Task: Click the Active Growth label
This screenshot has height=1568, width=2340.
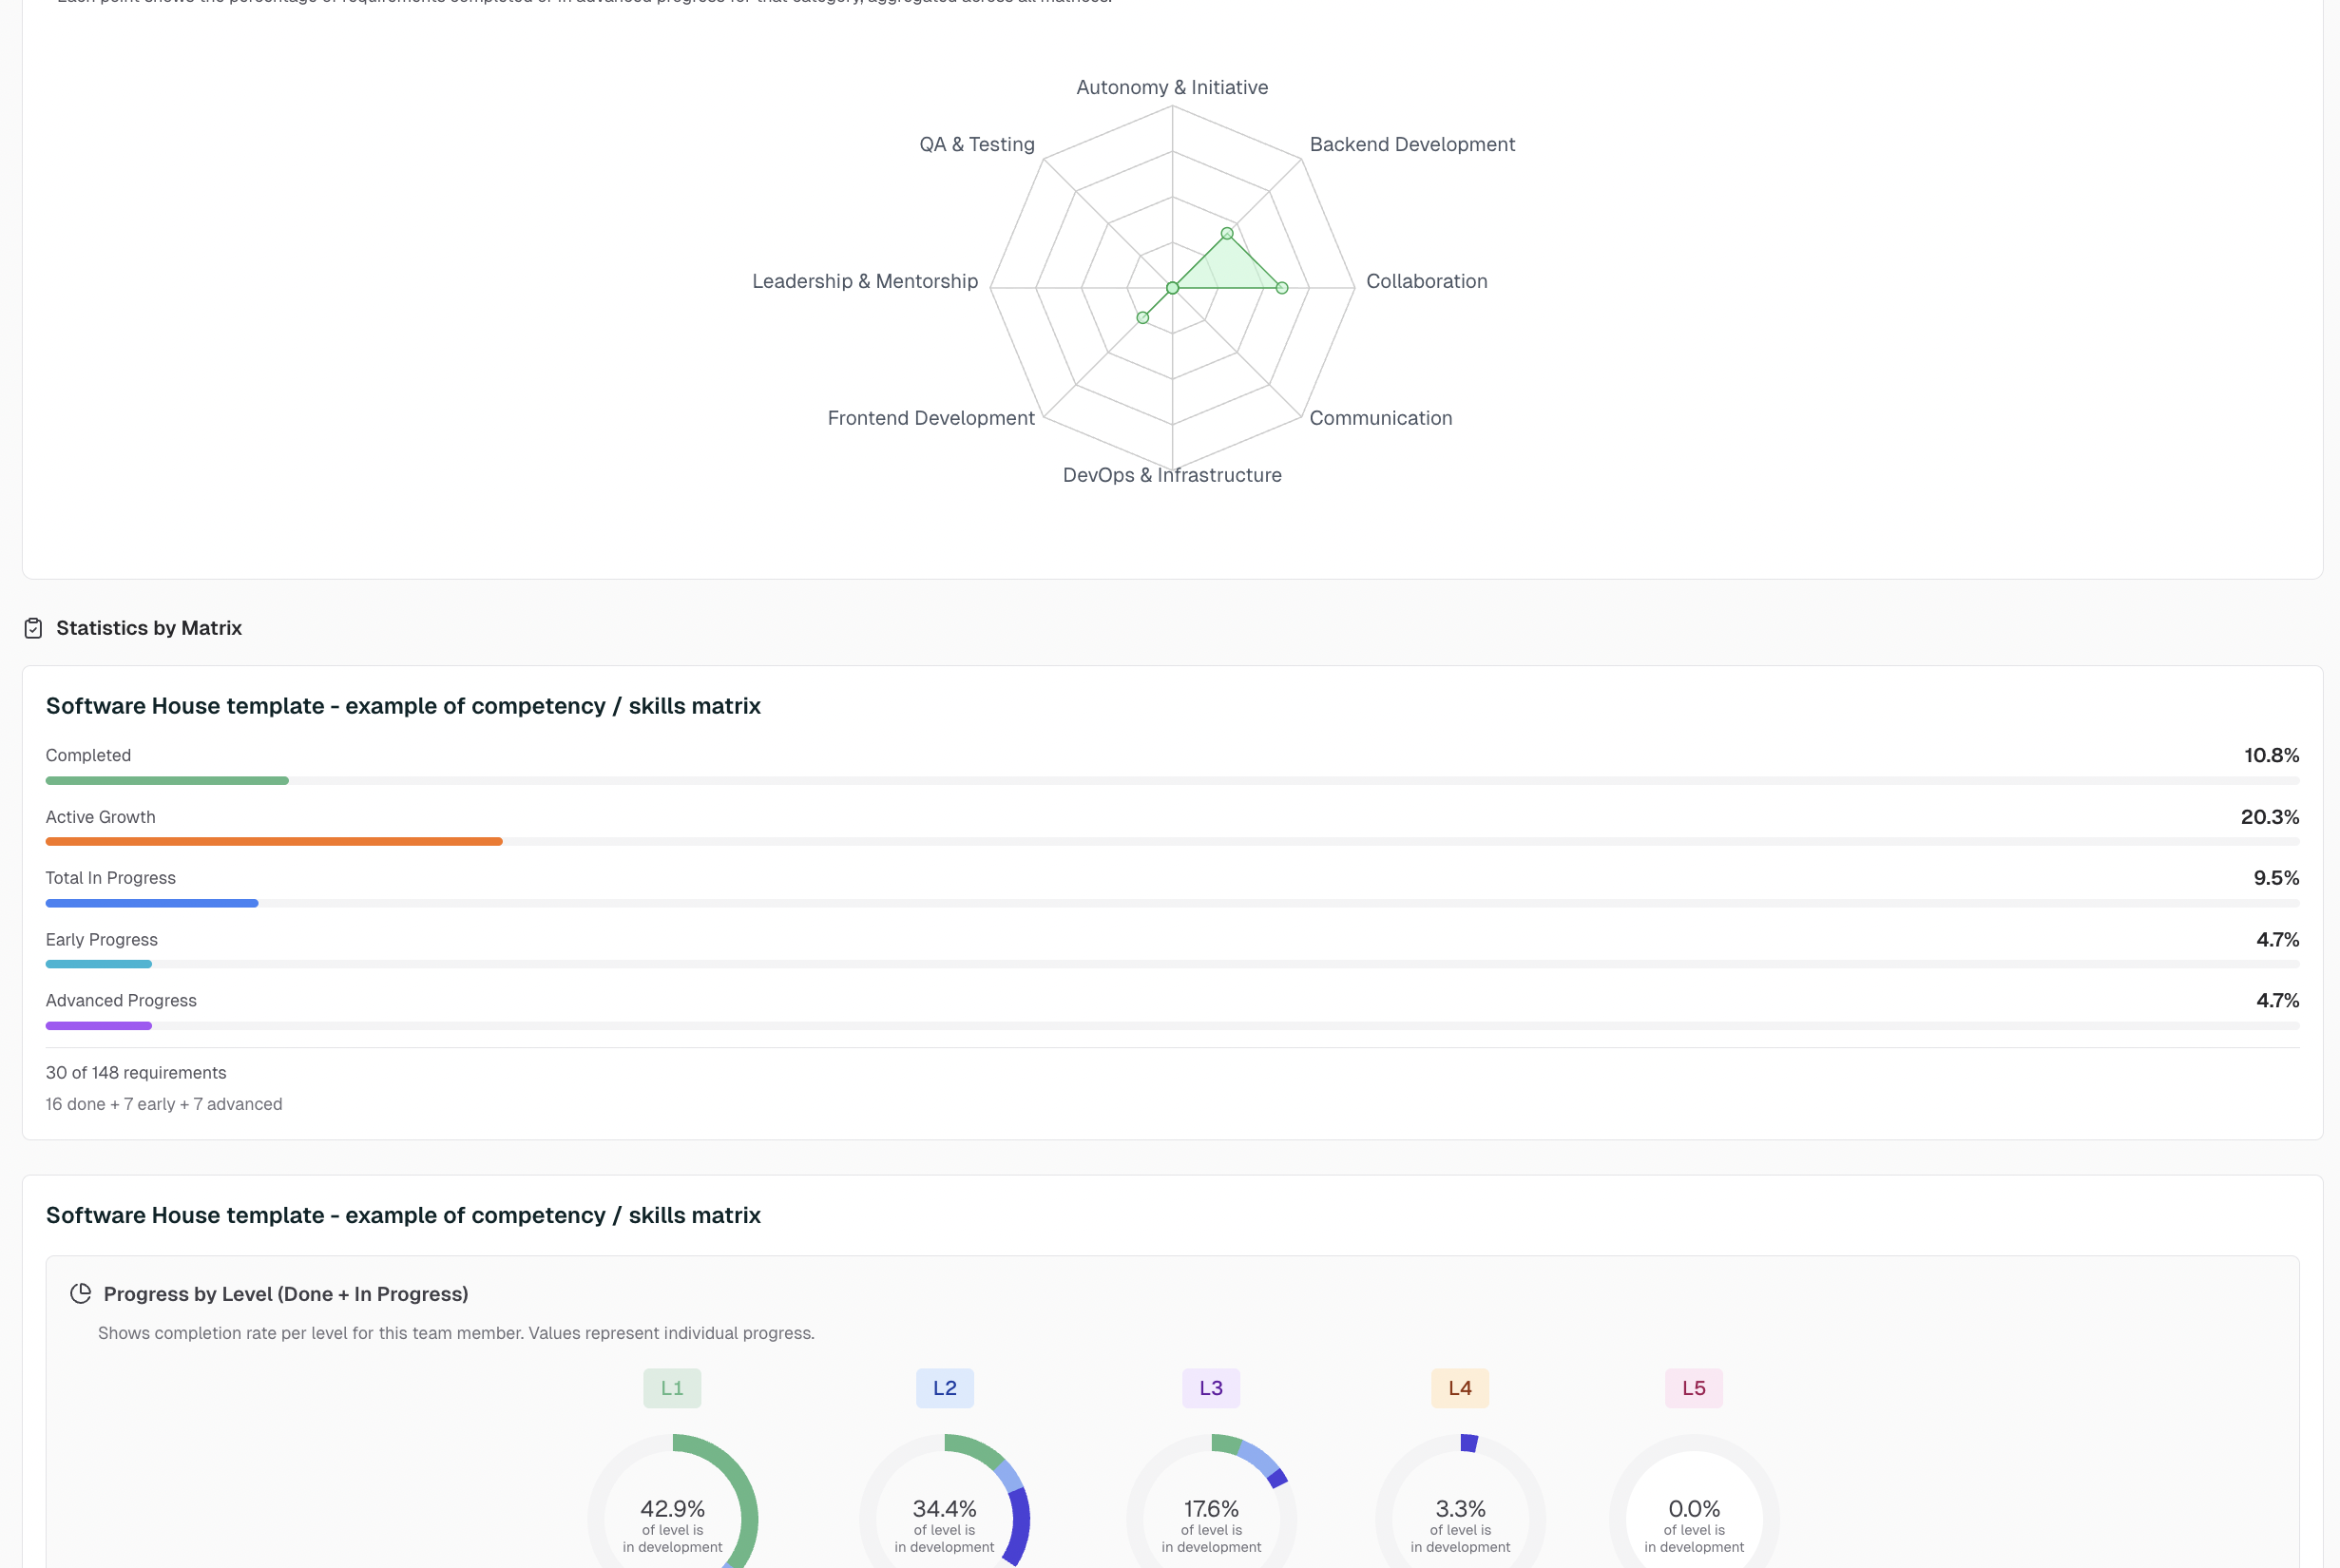Action: click(100, 818)
